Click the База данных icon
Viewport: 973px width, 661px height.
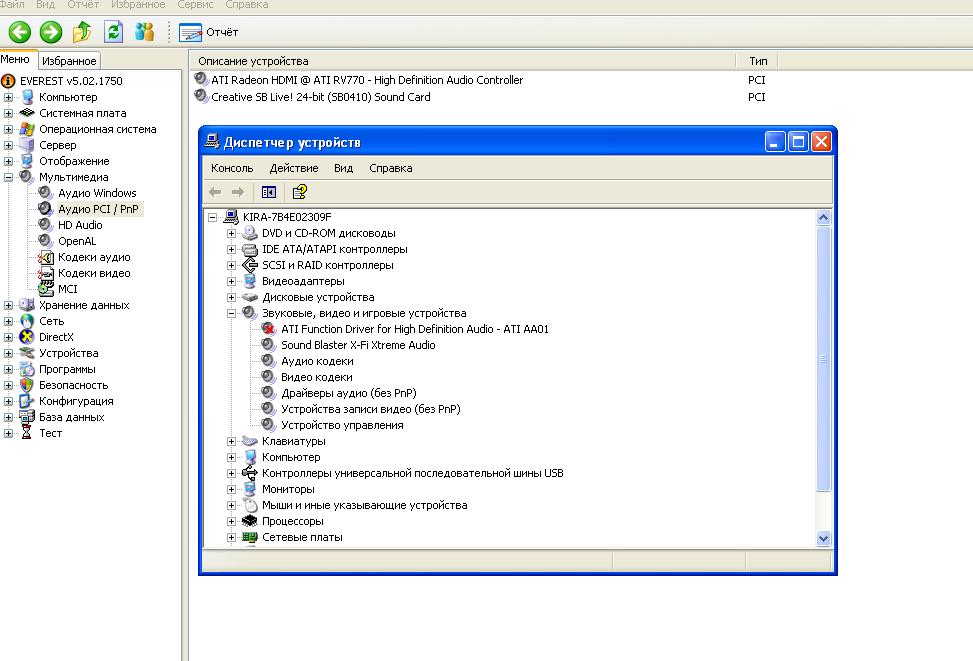coord(27,417)
